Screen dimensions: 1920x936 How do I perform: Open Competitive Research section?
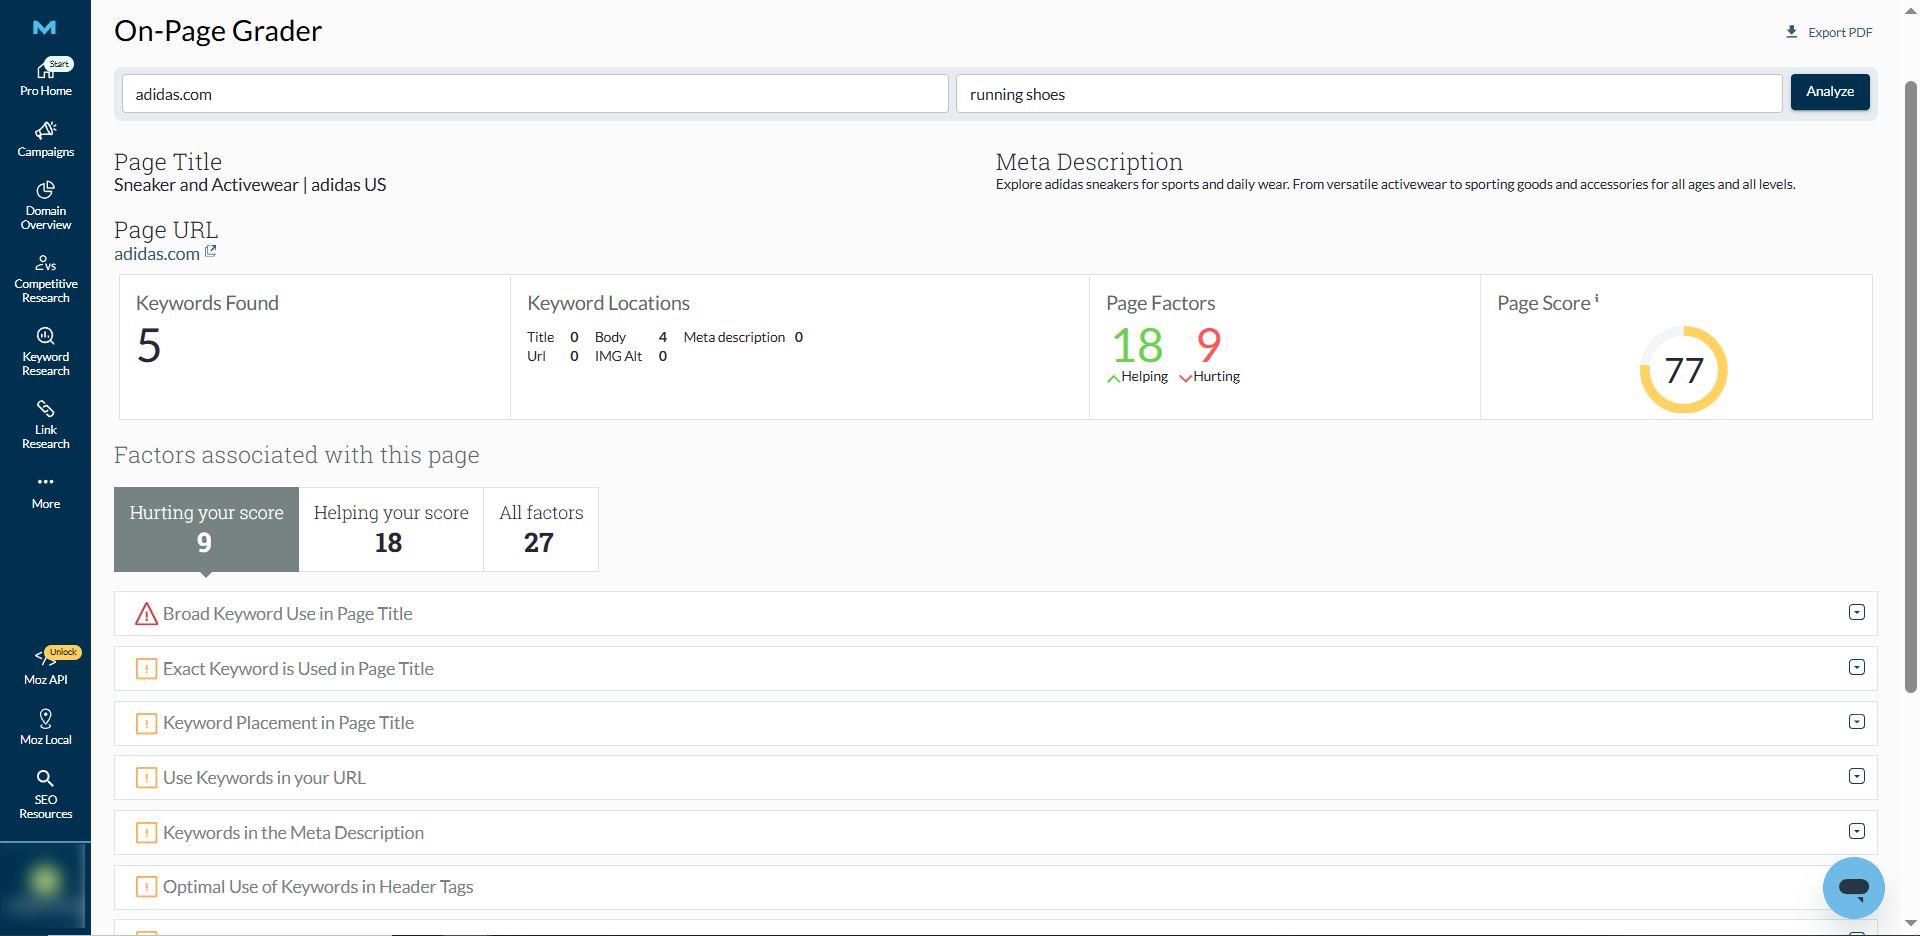coord(45,278)
